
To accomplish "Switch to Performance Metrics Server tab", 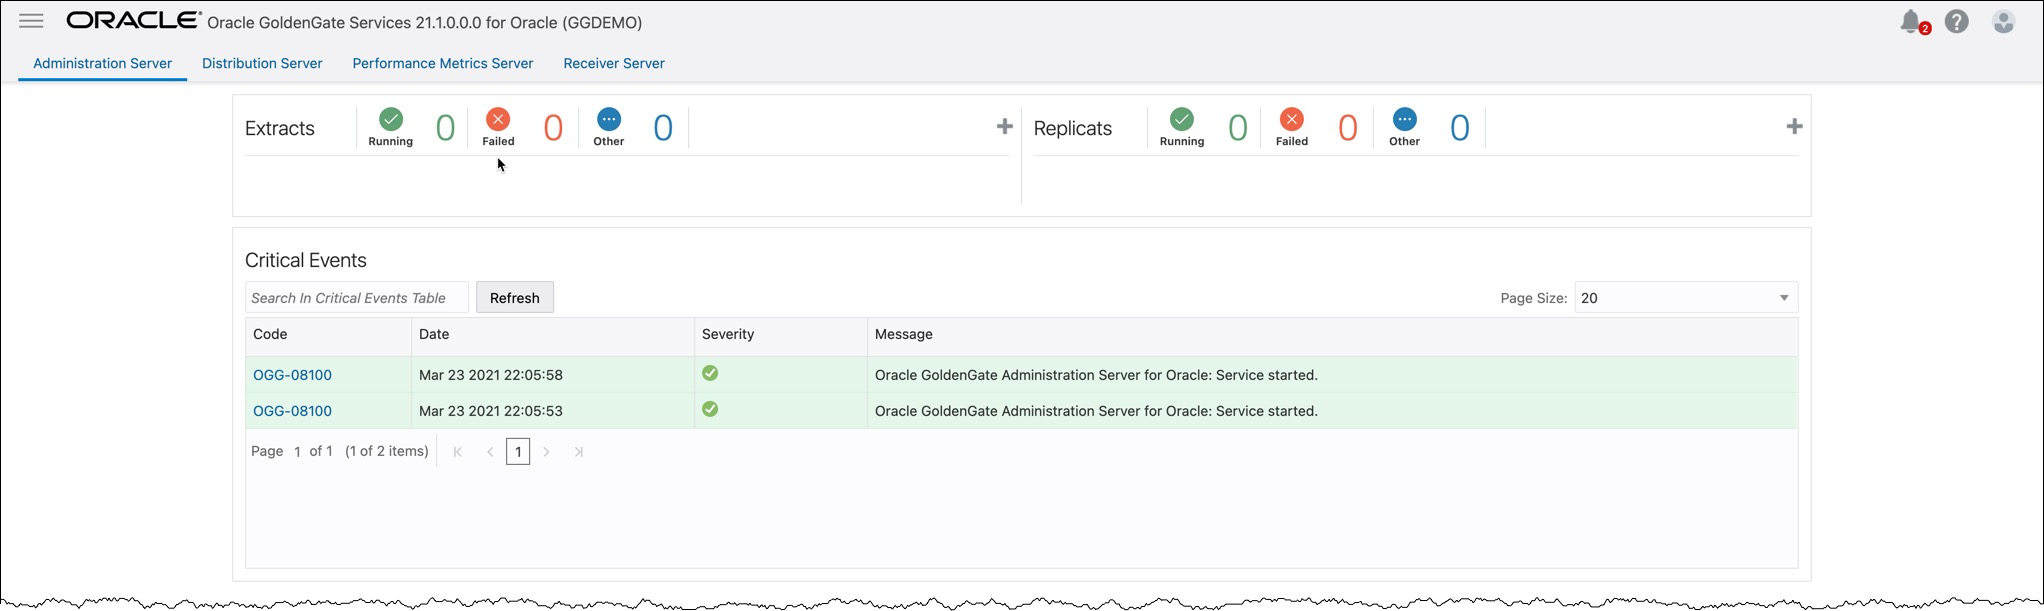I will coord(443,63).
